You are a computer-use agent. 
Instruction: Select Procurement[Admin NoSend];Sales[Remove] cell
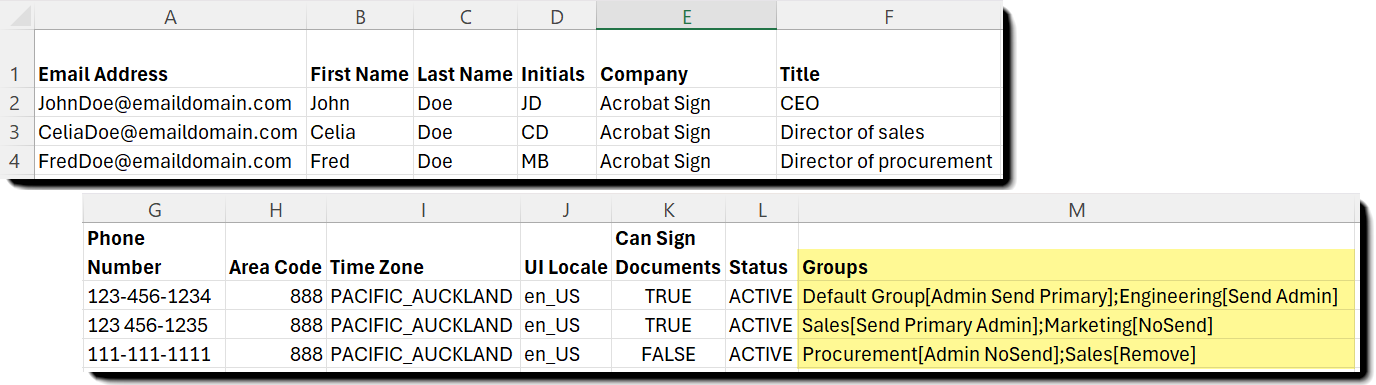click(1076, 354)
